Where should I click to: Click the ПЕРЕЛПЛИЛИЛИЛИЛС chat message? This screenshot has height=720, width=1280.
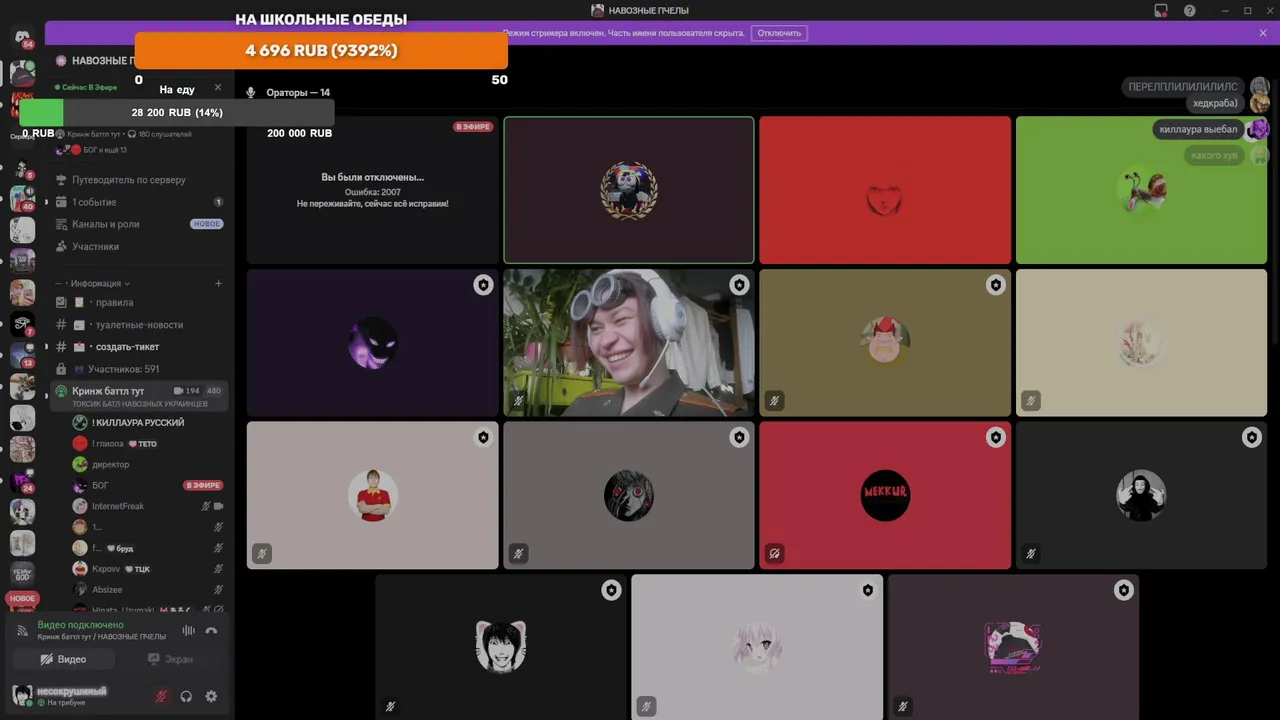coord(1183,86)
